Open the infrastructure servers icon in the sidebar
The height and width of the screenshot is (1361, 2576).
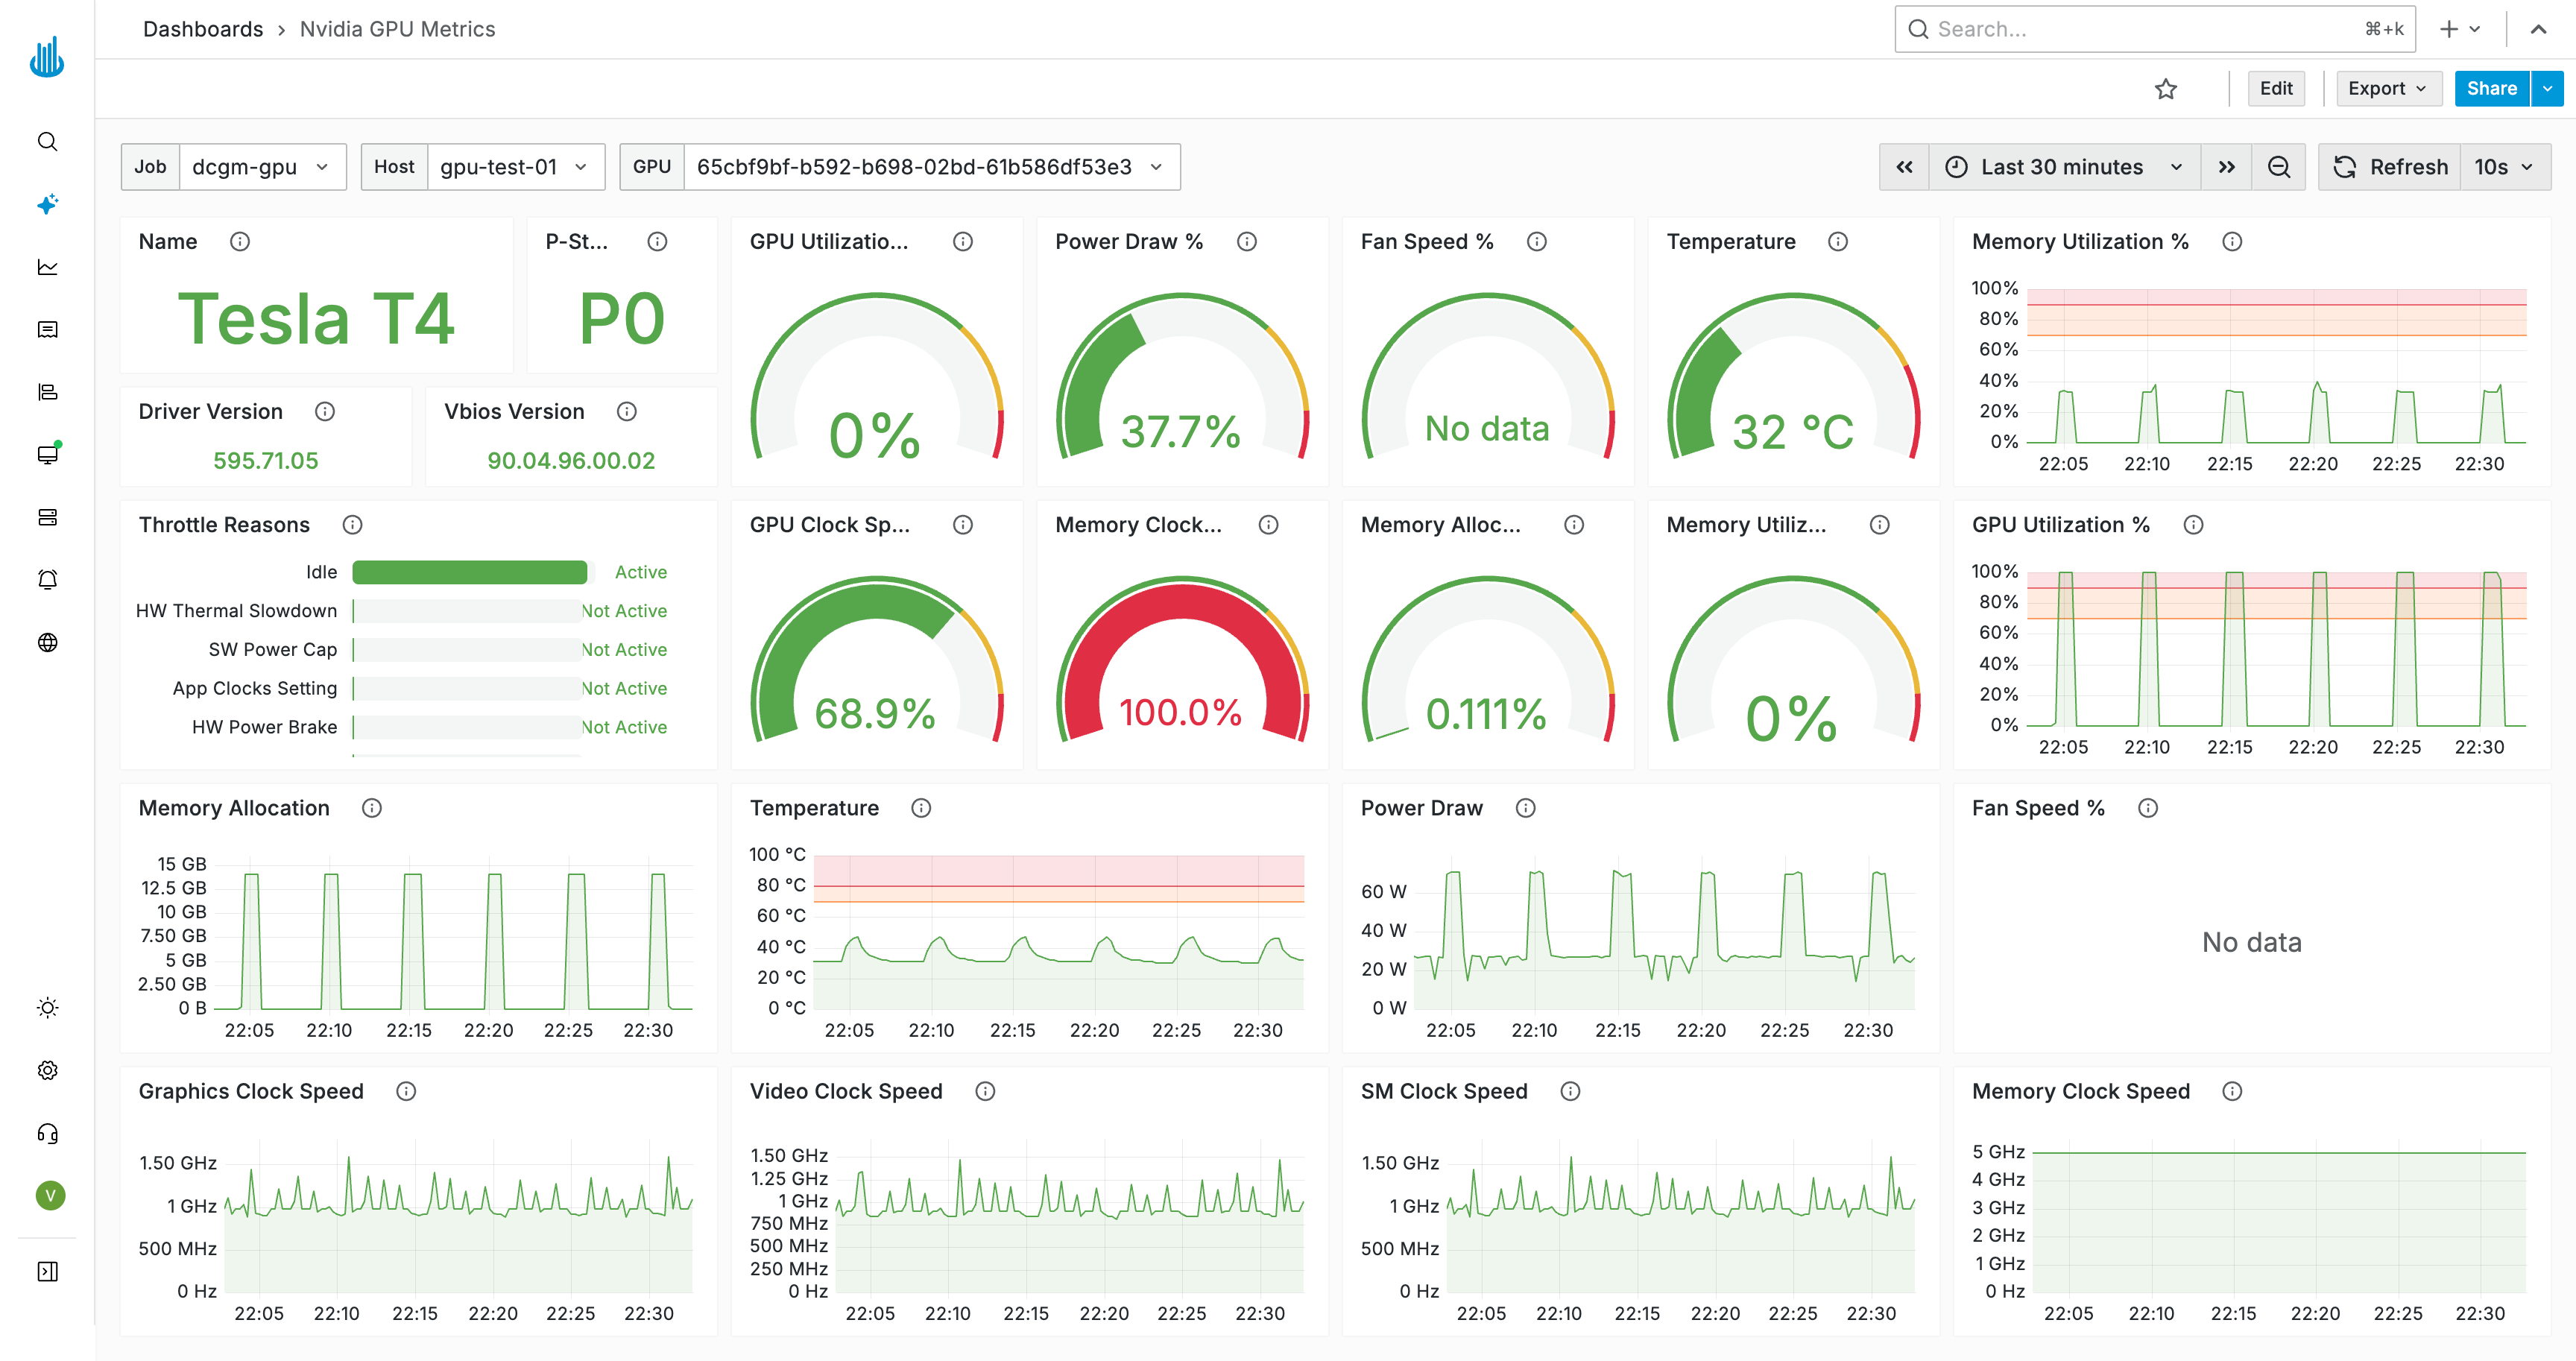(x=47, y=517)
